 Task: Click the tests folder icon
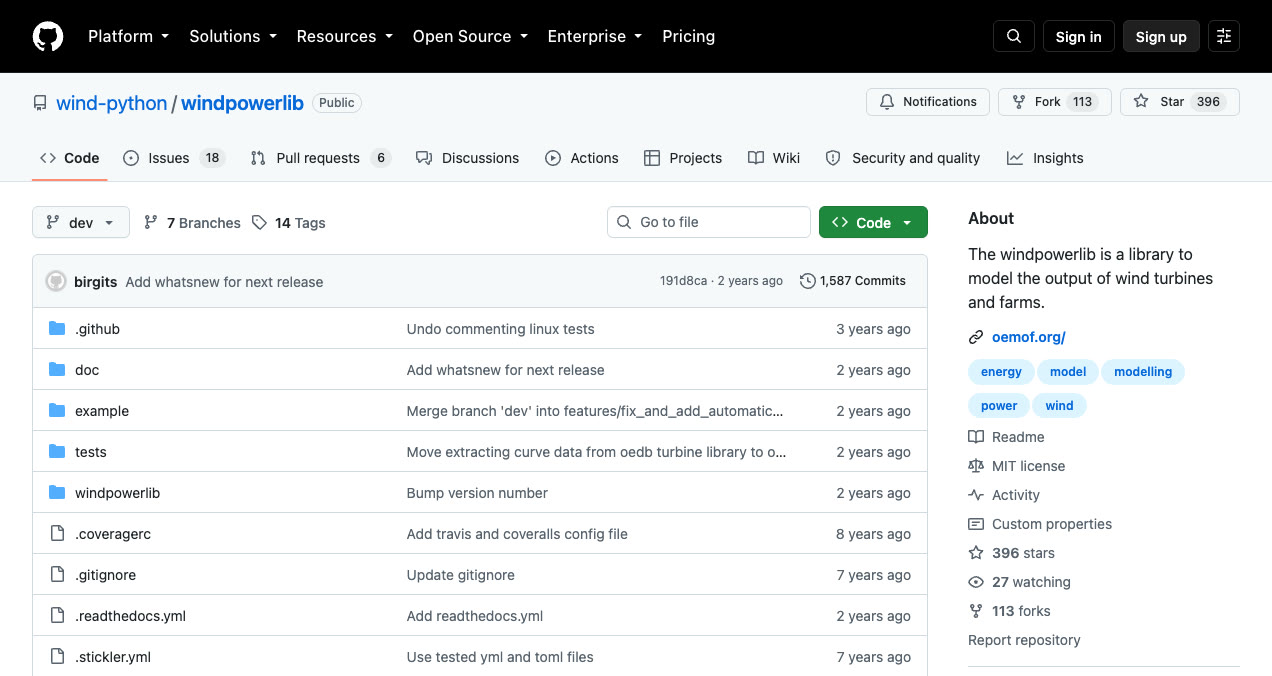click(x=57, y=452)
